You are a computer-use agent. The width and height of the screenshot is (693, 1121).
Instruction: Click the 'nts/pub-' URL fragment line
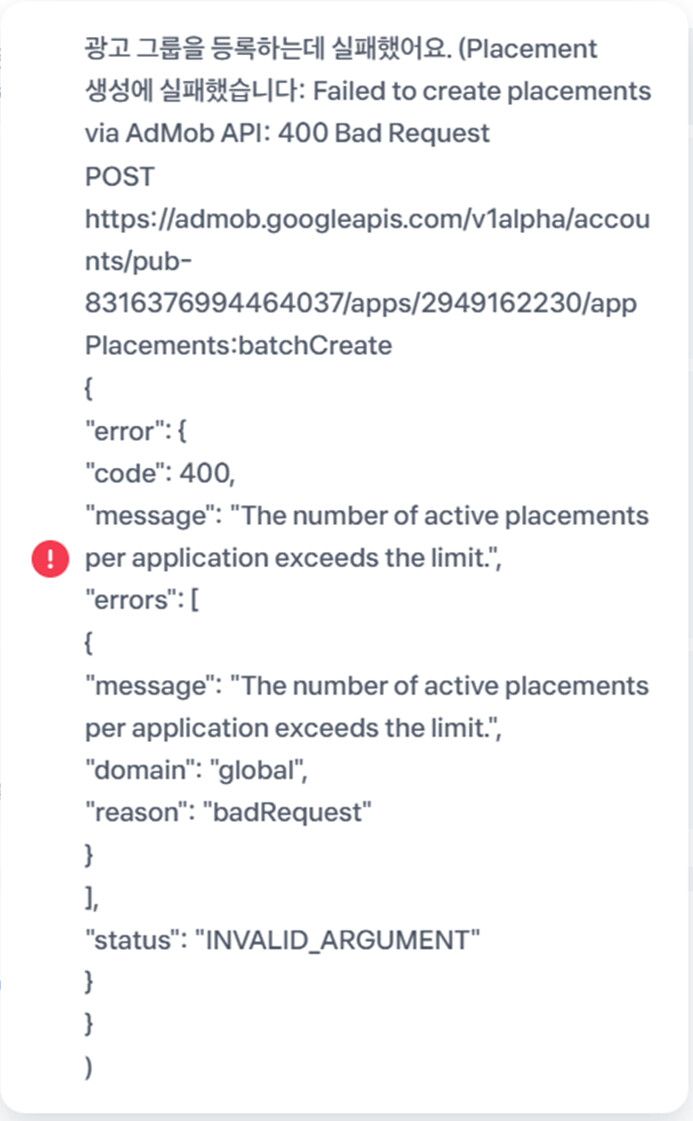(x=138, y=261)
